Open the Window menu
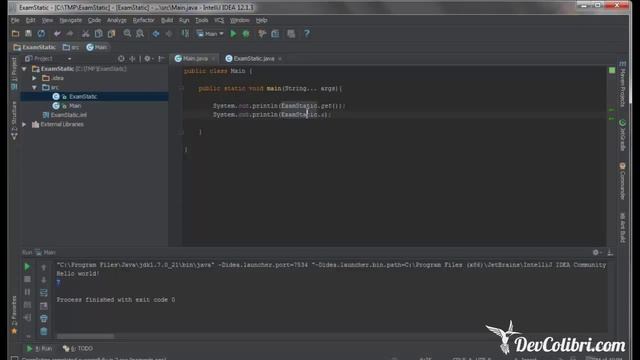The image size is (640, 360). tap(240, 20)
